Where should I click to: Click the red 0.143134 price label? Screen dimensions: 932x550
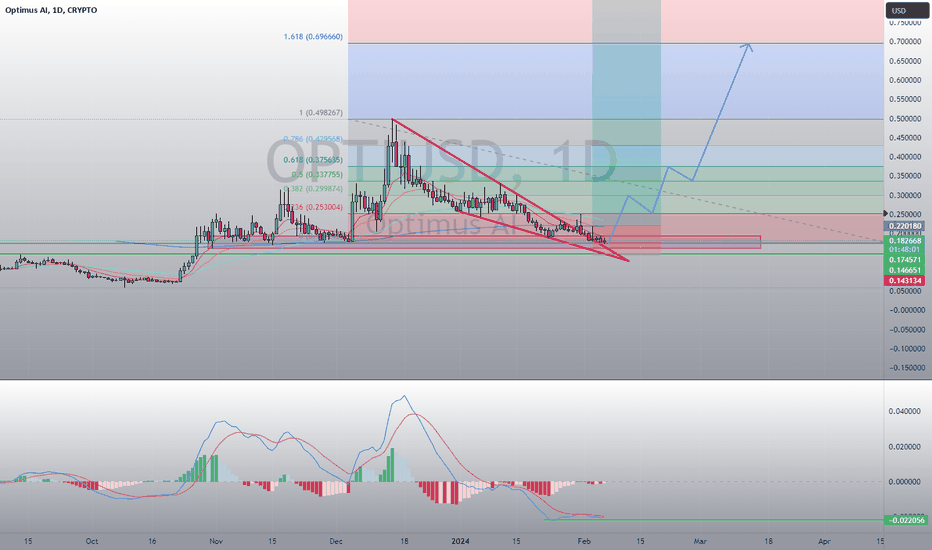pyautogui.click(x=905, y=280)
